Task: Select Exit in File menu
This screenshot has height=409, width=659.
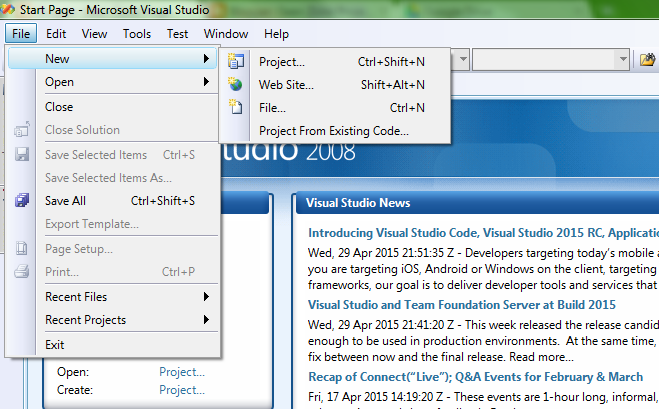Action: 112,345
